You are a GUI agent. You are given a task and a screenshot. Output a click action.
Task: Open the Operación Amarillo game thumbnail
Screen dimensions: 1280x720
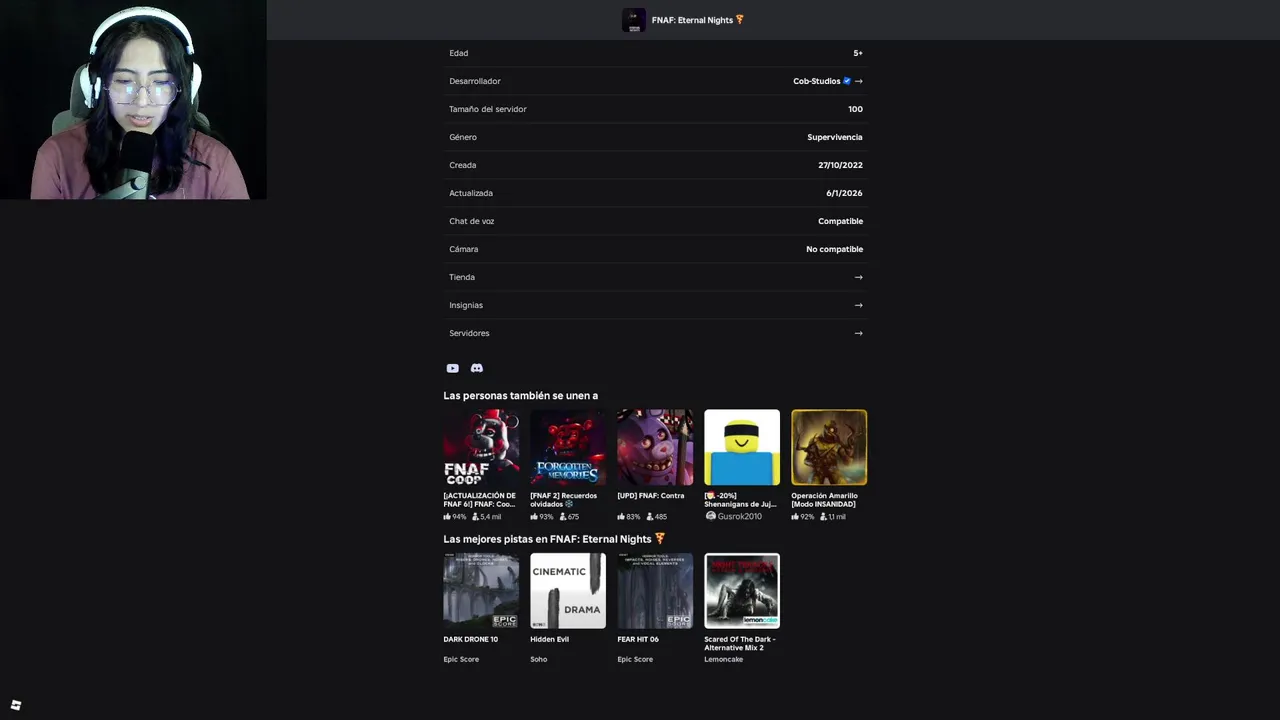[829, 447]
